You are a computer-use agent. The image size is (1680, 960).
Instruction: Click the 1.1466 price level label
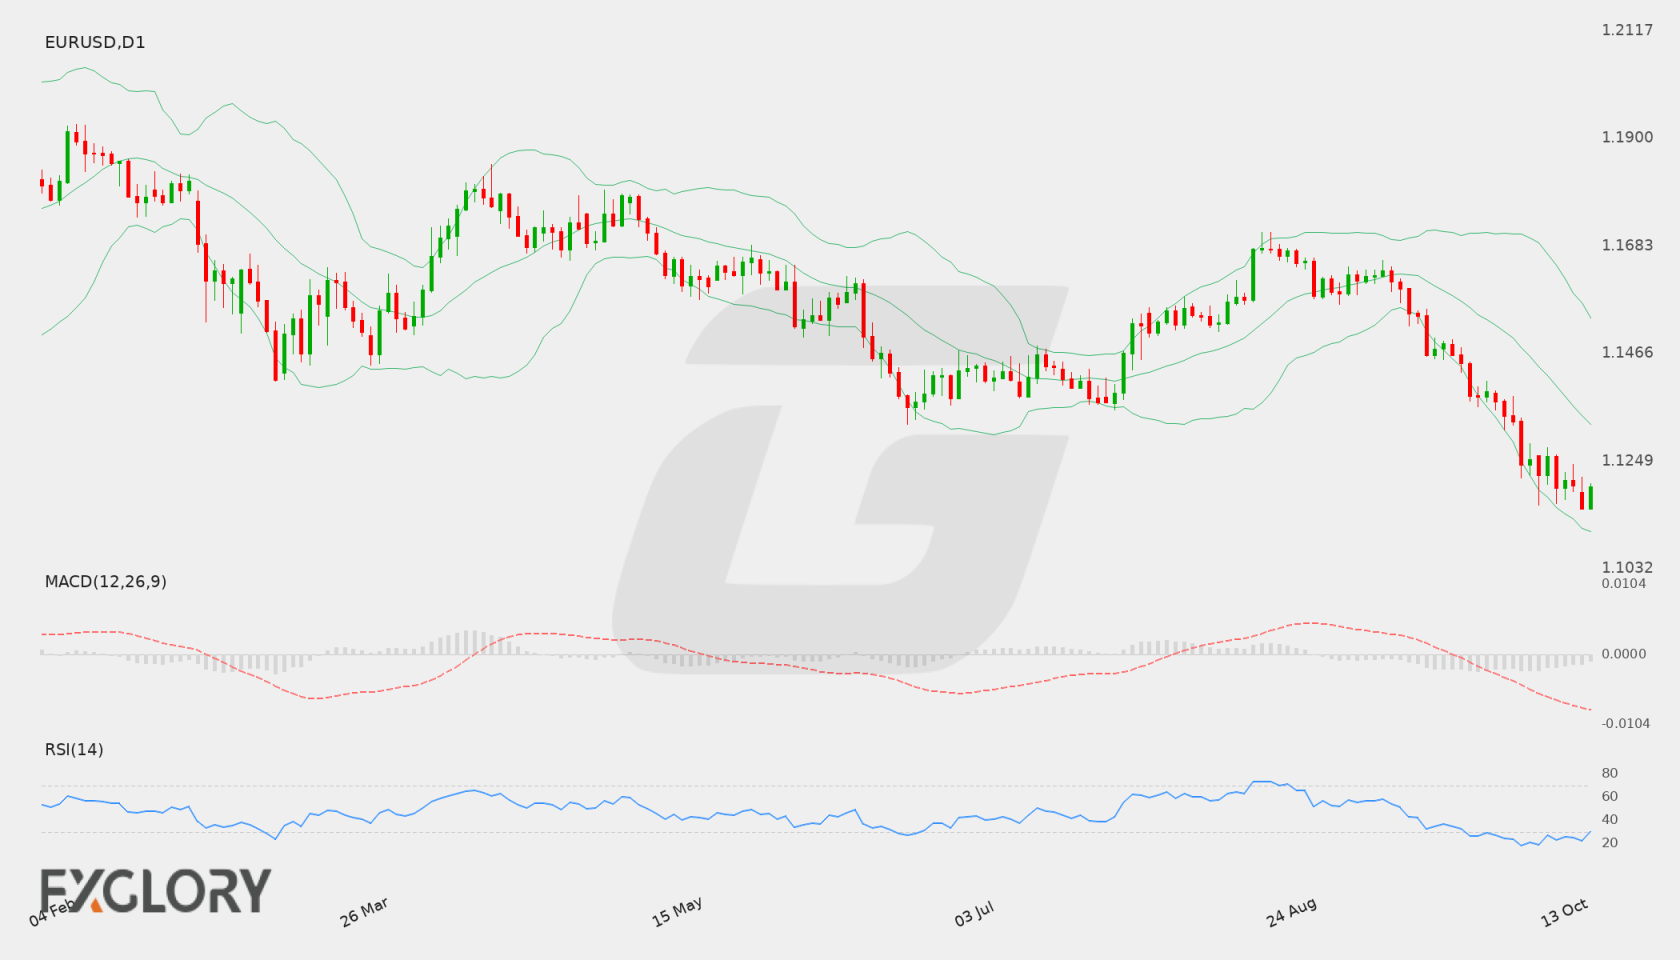(x=1627, y=352)
